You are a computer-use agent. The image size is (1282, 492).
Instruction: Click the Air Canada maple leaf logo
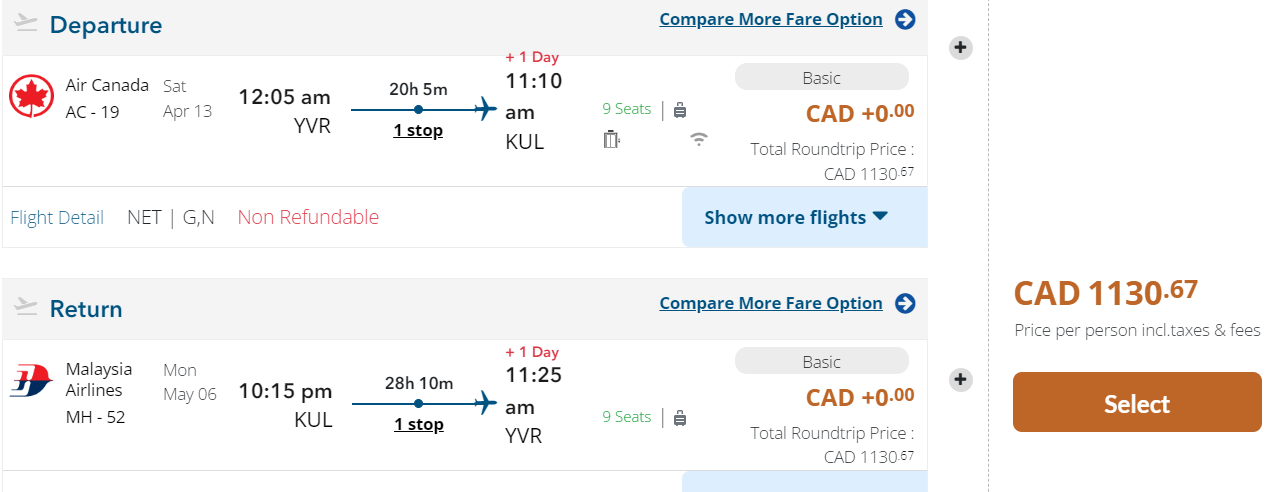pos(31,97)
